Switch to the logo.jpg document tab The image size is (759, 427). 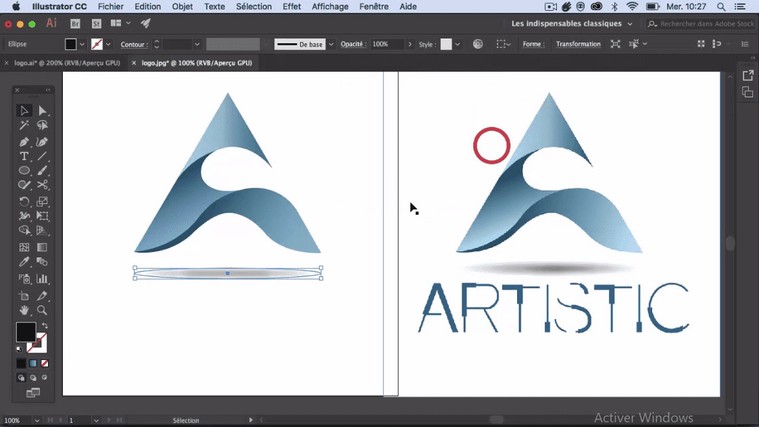tap(197, 63)
